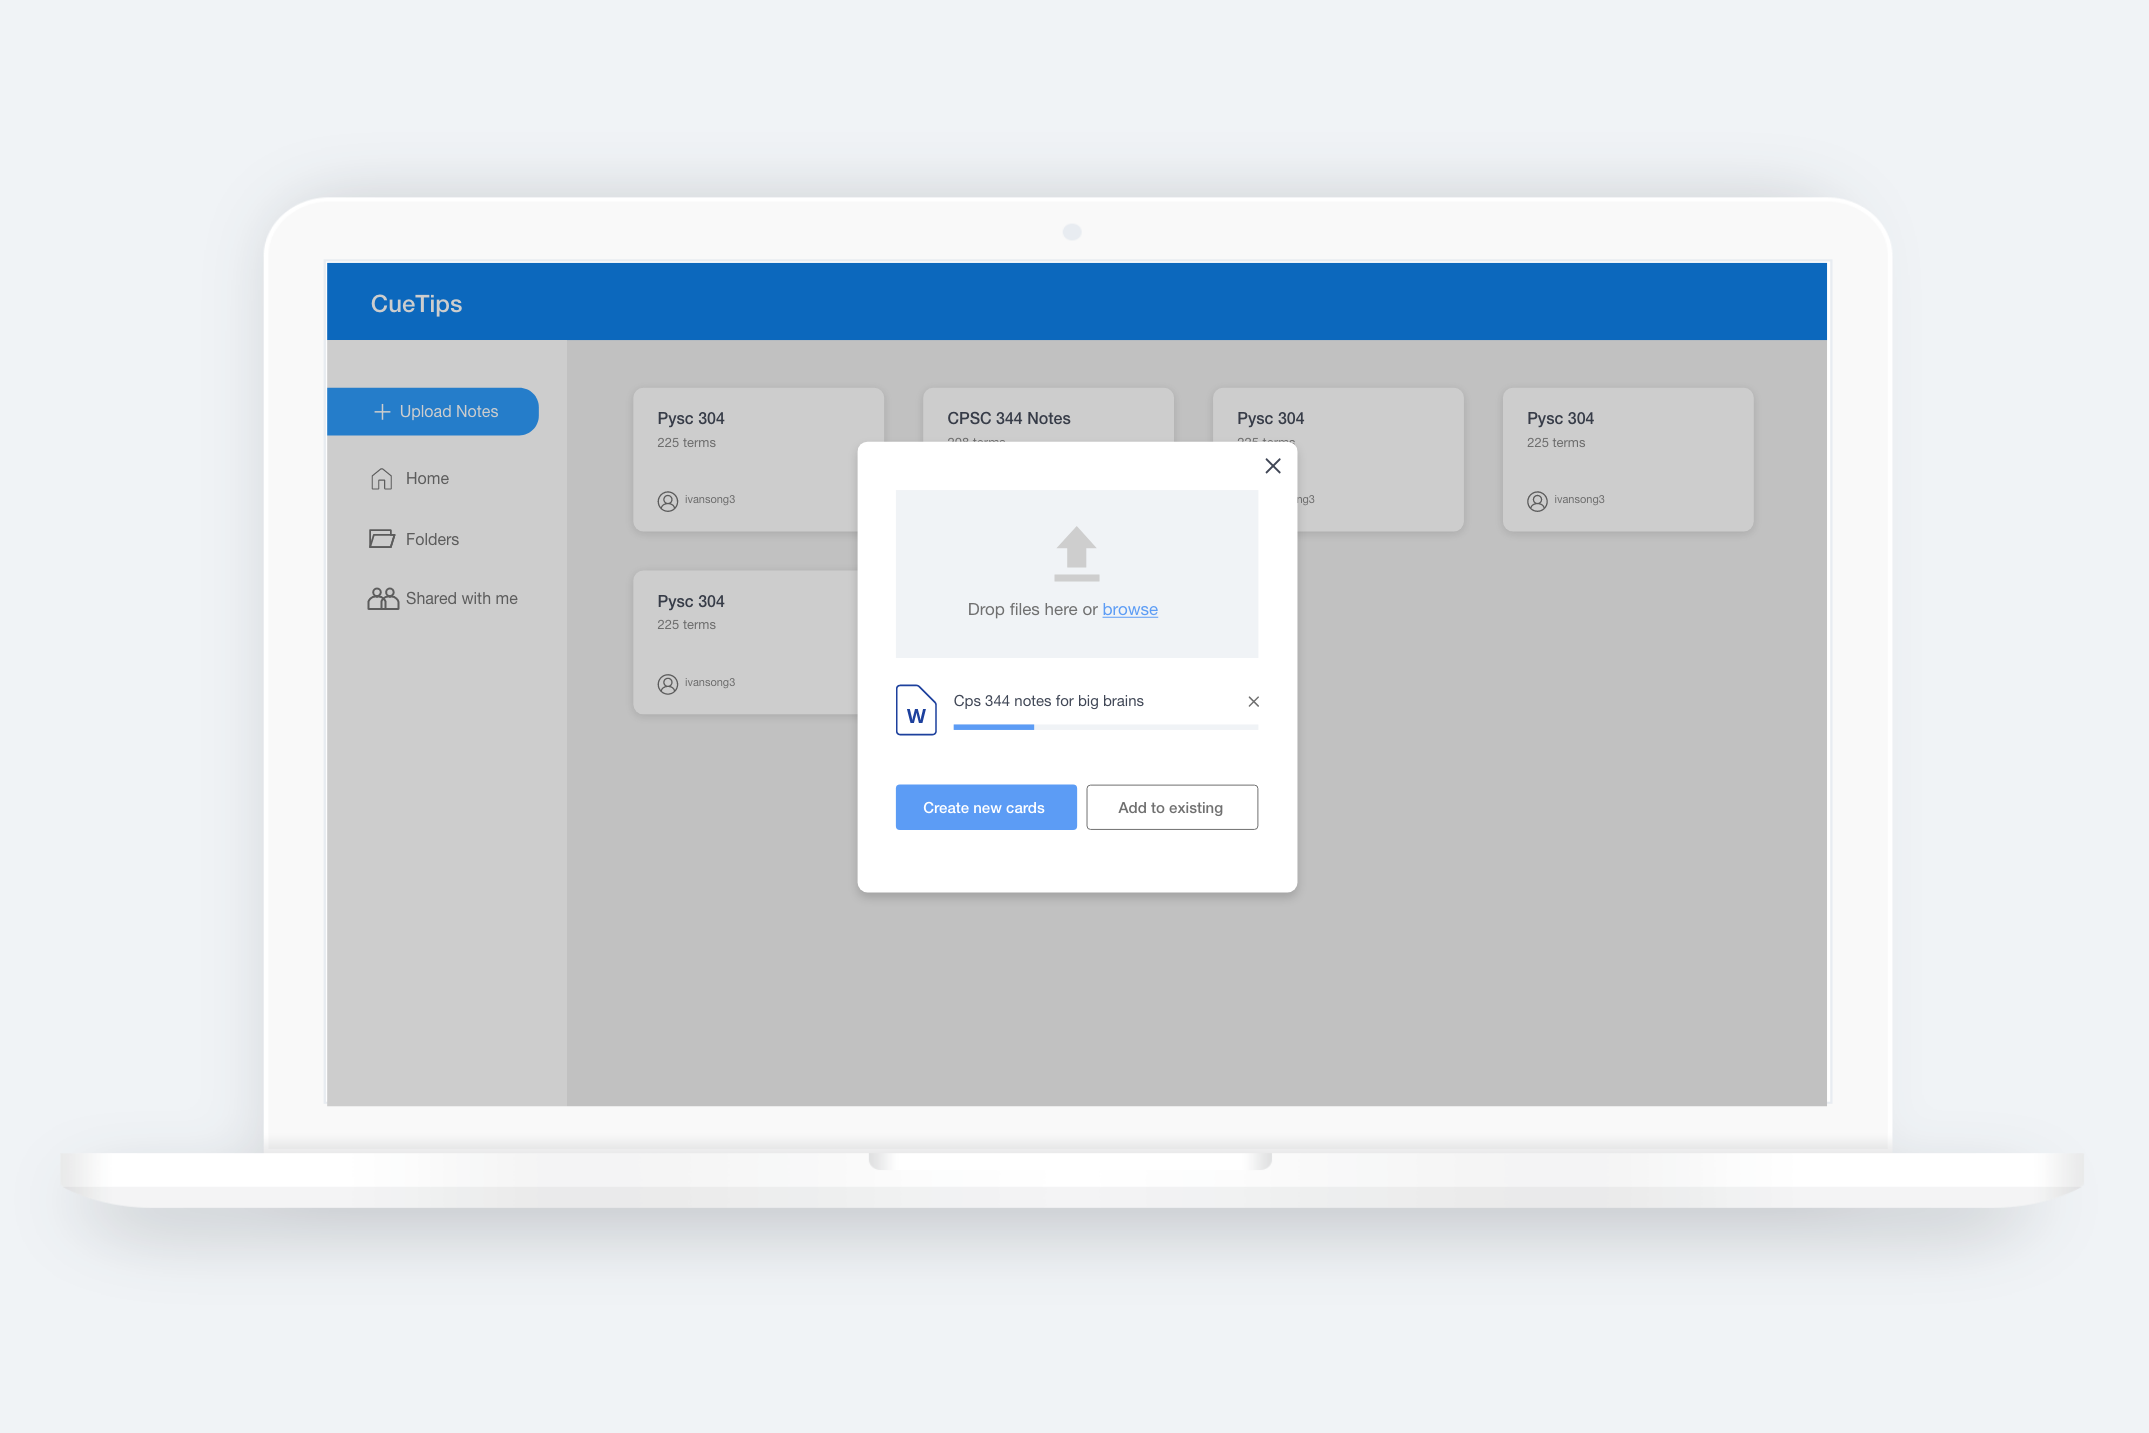Screen dimensions: 2149x1433
Task: Open Shared with me section
Action: (x=461, y=598)
